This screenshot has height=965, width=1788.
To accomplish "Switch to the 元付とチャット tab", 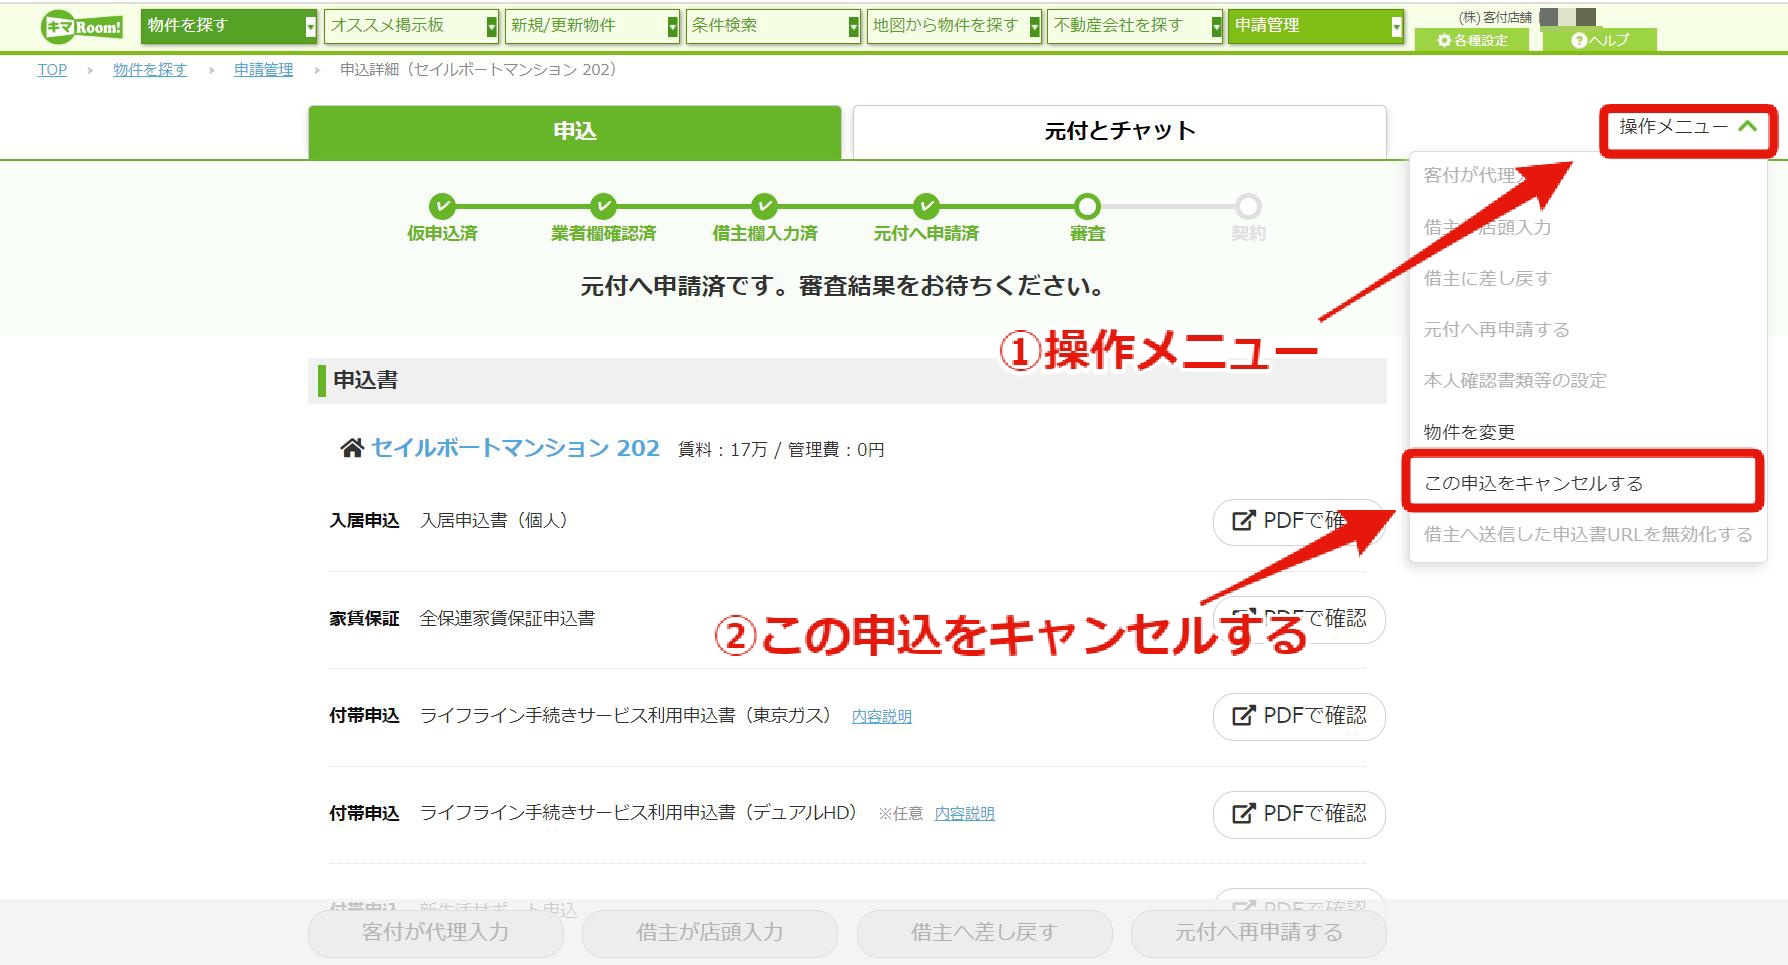I will tap(1120, 132).
